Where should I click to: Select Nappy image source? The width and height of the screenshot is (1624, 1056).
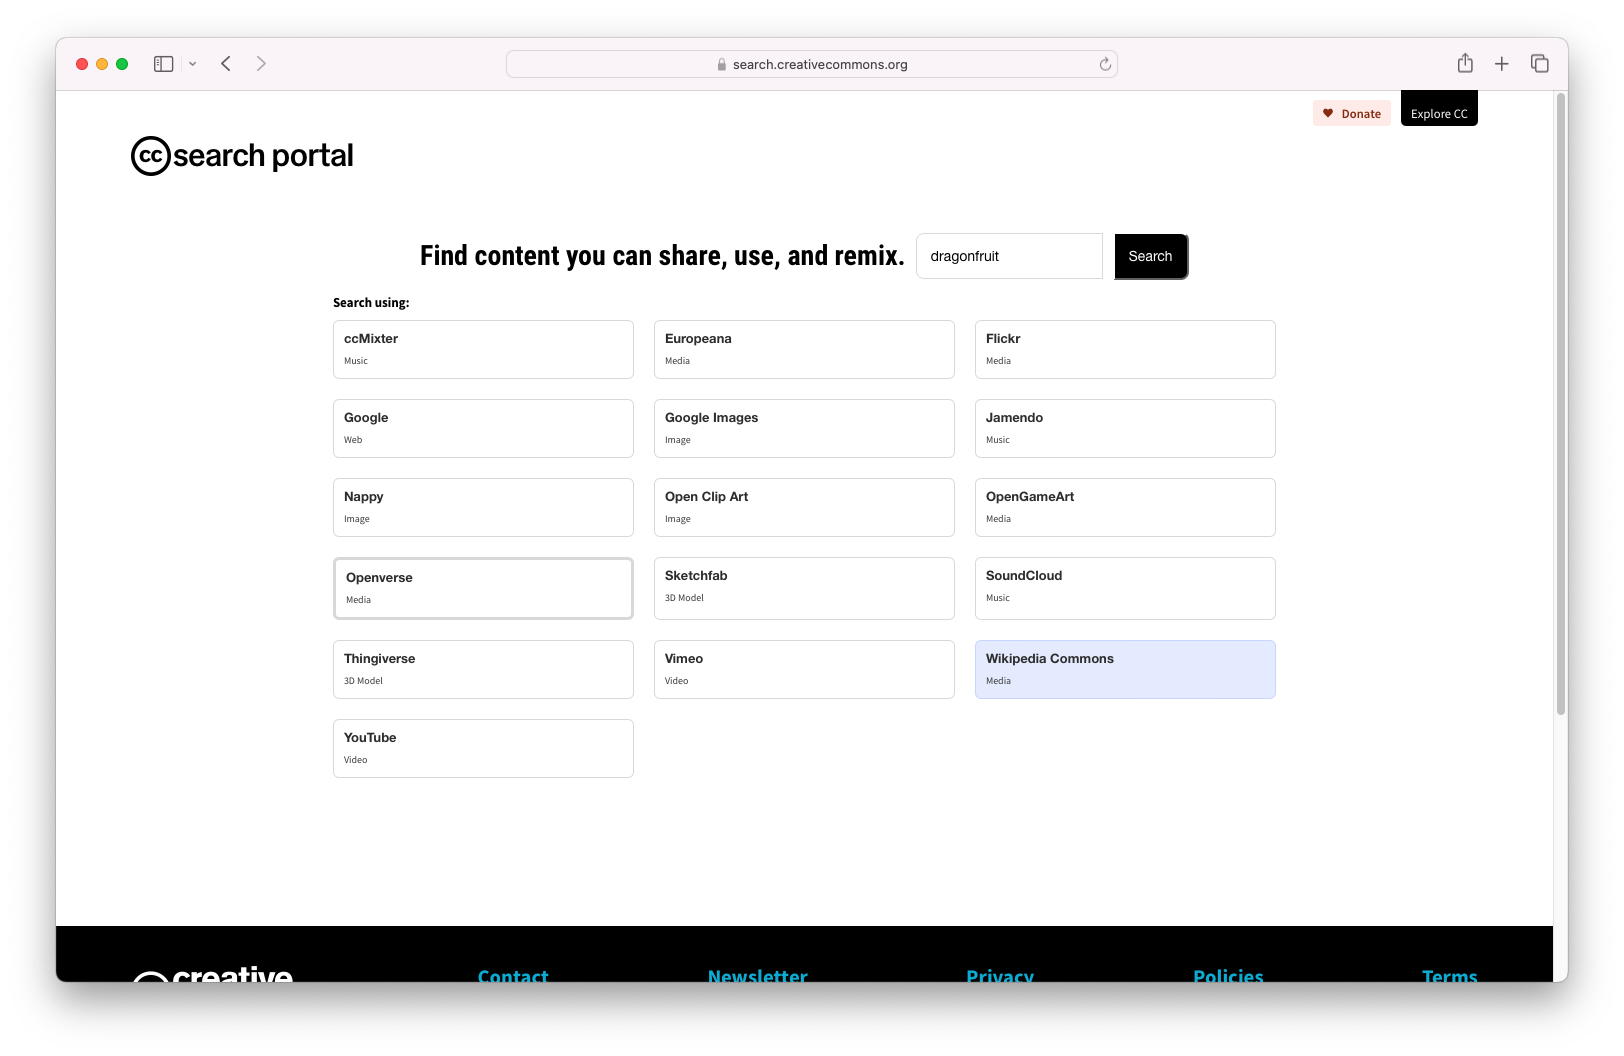tap(483, 507)
